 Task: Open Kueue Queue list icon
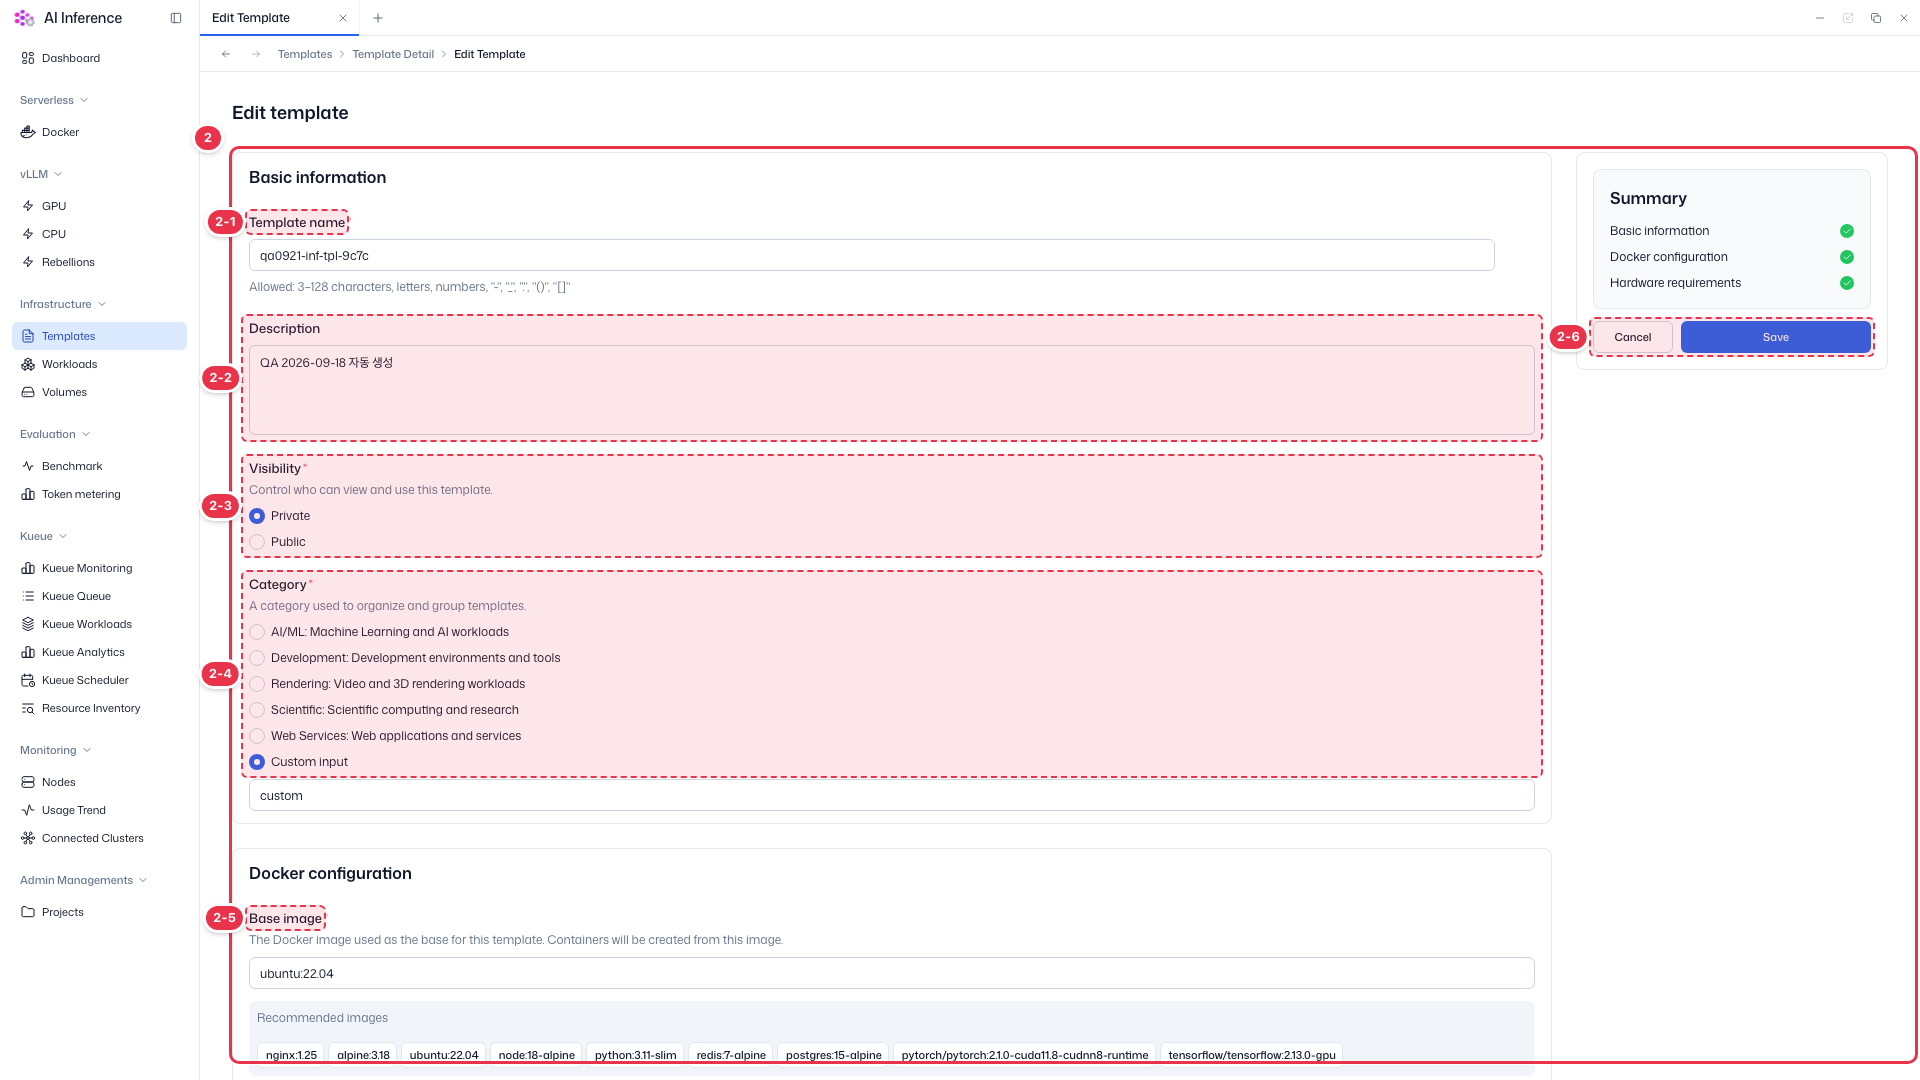click(x=28, y=596)
